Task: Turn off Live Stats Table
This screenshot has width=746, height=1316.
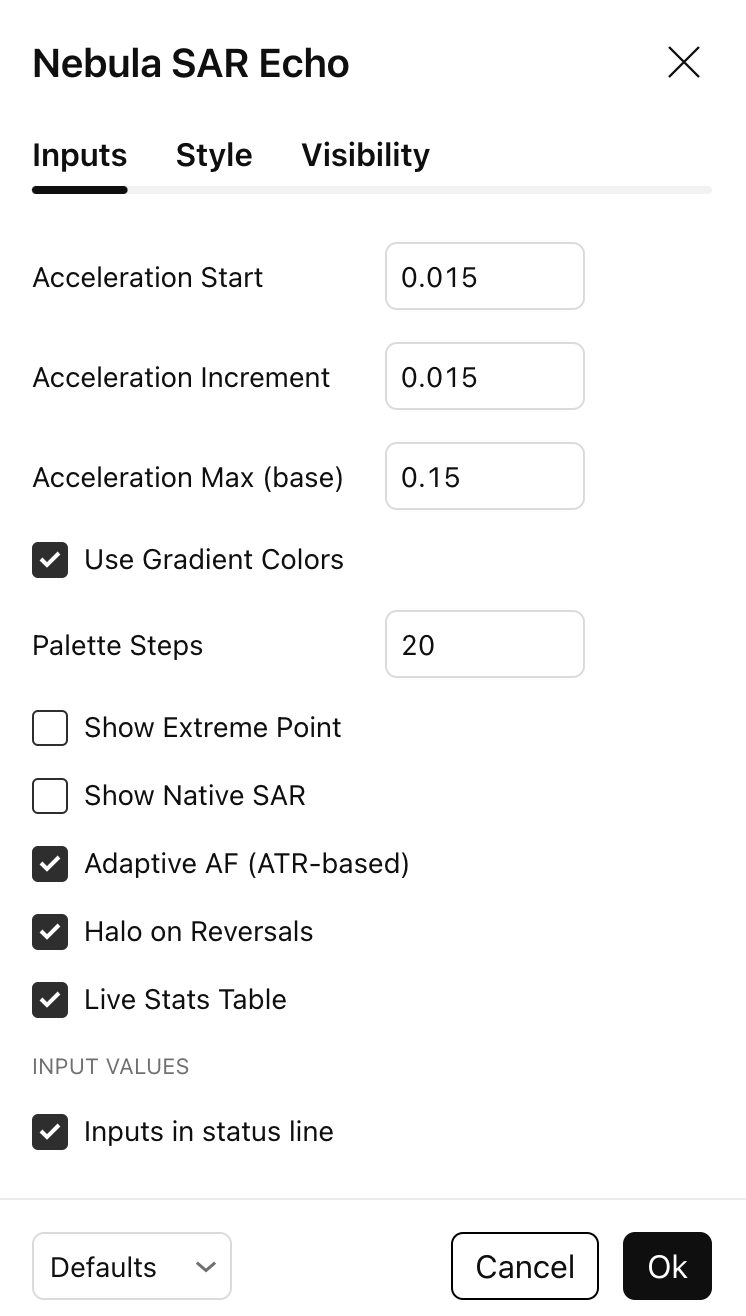Action: 50,1000
